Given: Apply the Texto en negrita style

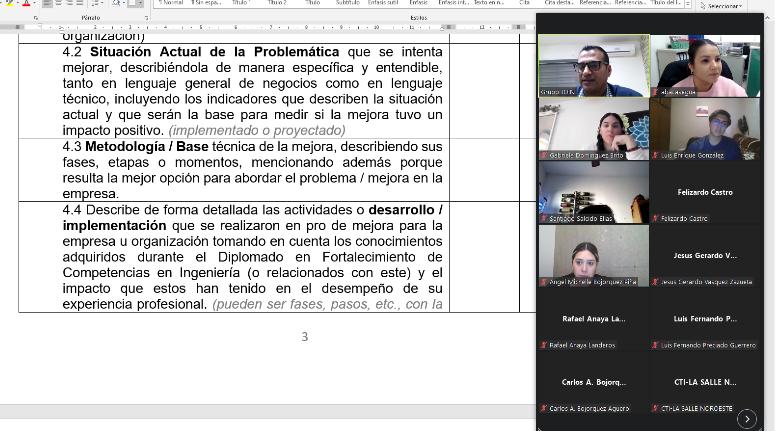Looking at the screenshot, I should (489, 2).
